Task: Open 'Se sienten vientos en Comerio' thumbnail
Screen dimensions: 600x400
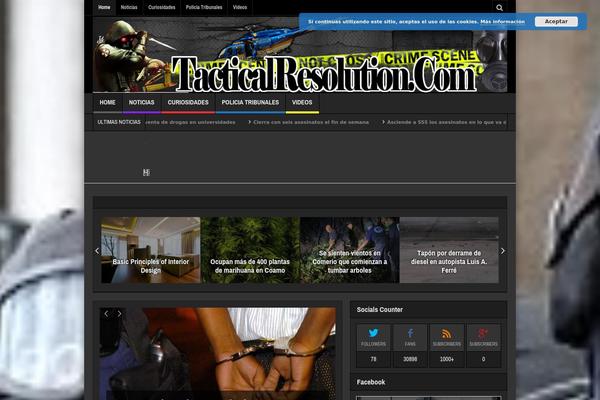Action: coord(350,250)
